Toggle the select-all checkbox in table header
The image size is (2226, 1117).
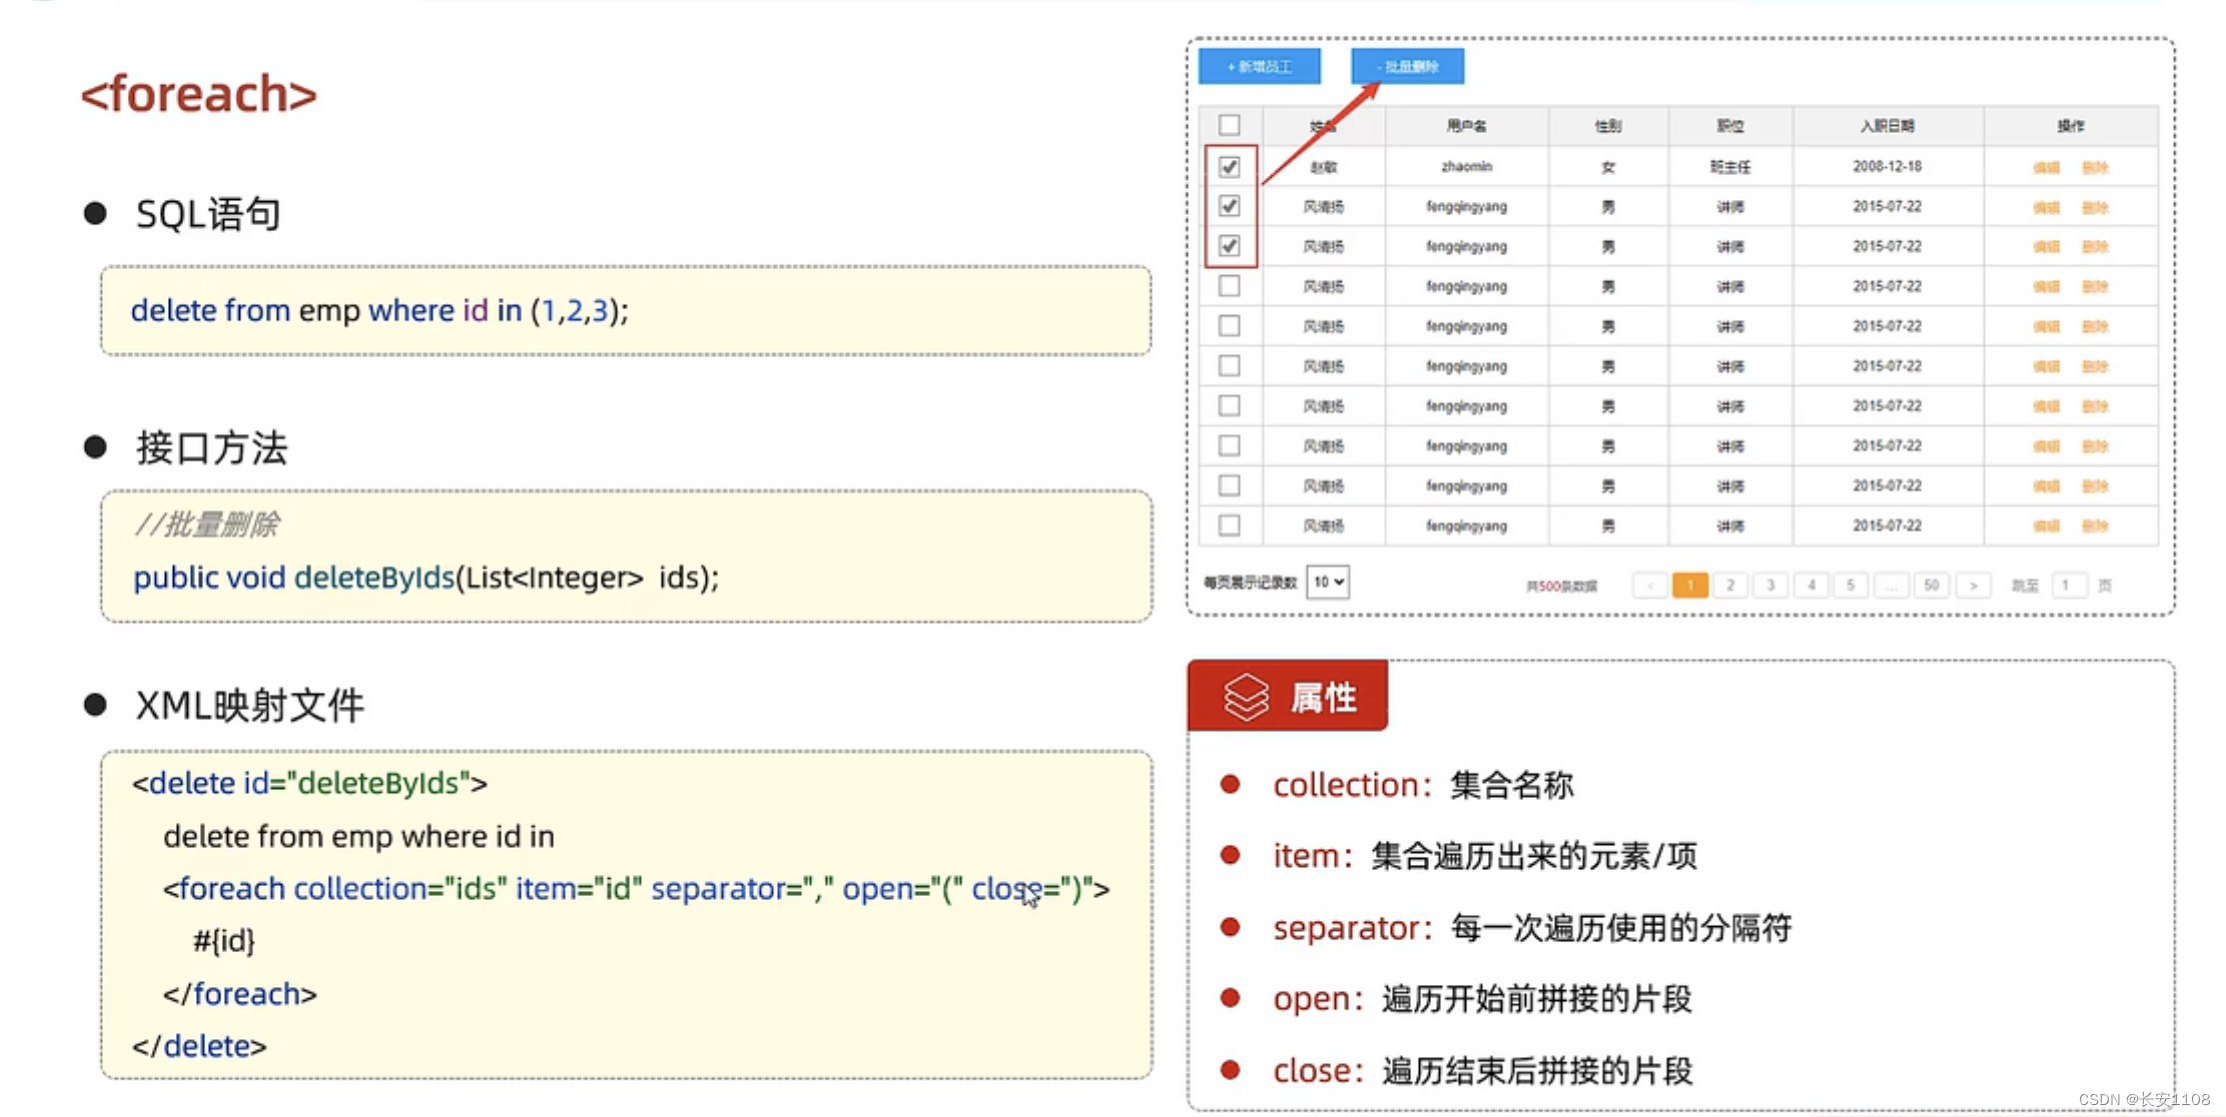(1229, 125)
